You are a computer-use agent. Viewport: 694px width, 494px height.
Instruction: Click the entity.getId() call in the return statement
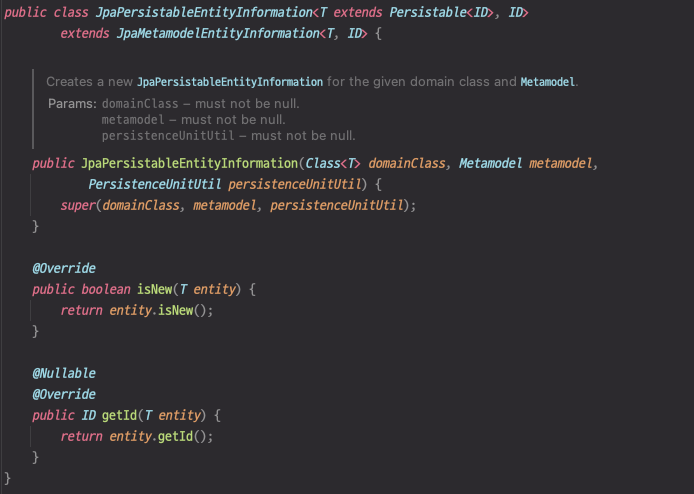[158, 437]
